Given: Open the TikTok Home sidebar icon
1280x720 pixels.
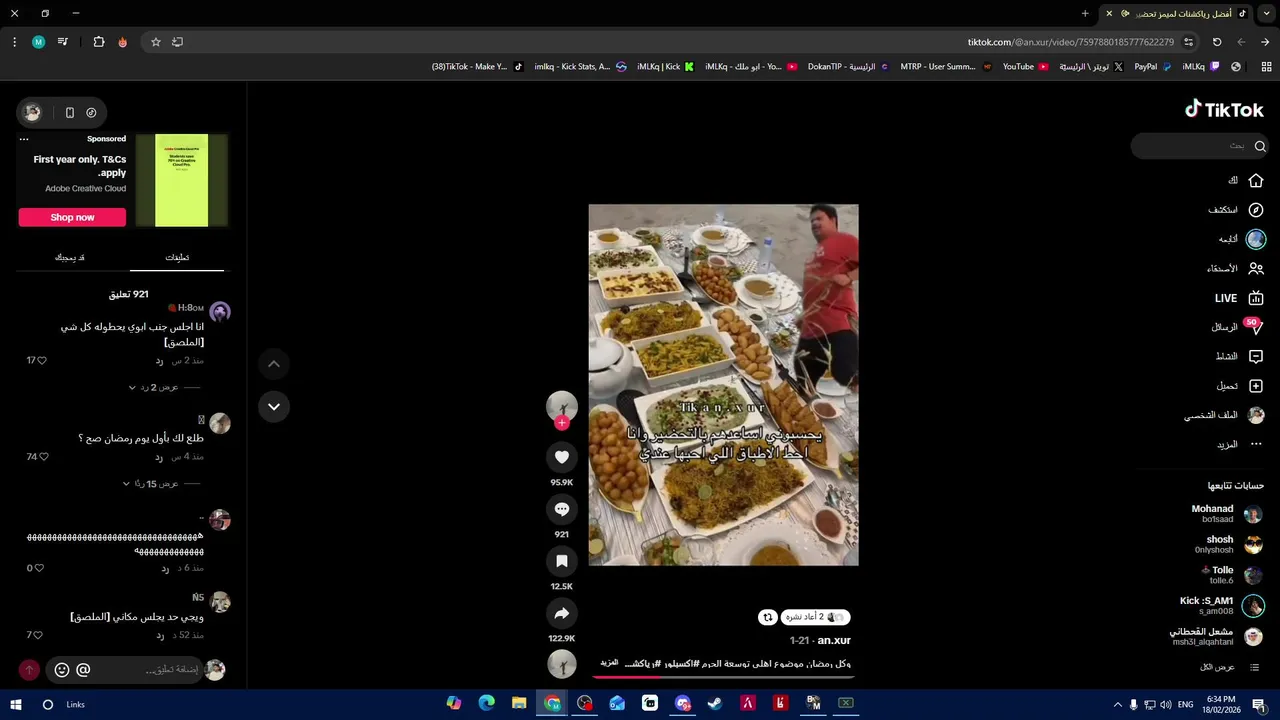Looking at the screenshot, I should tap(1256, 181).
